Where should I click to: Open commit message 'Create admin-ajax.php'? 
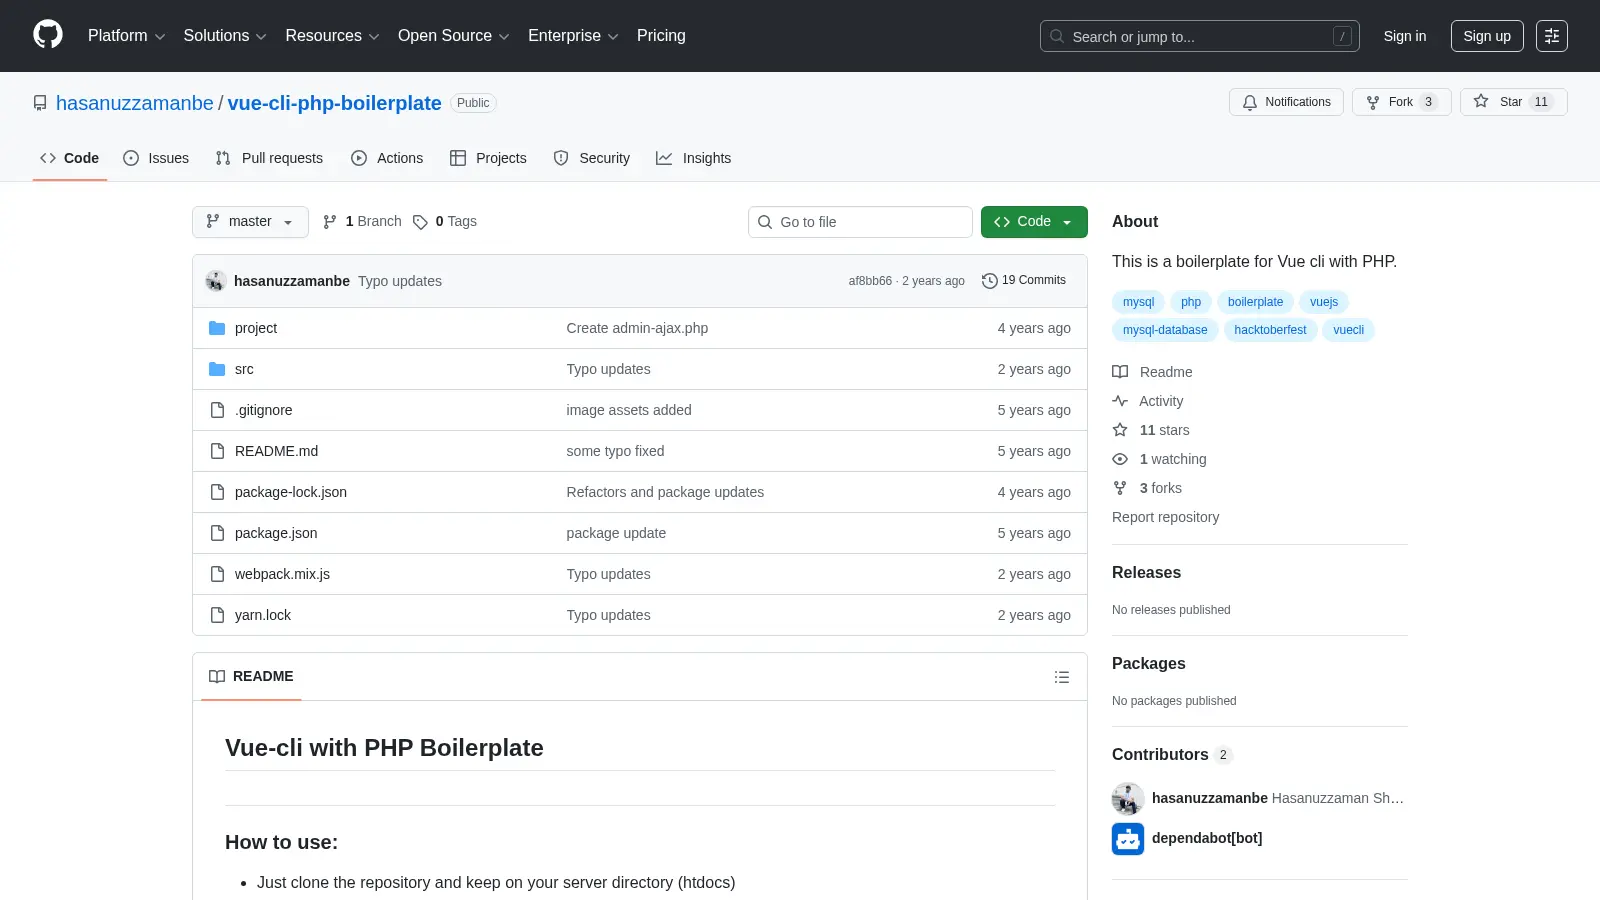637,328
